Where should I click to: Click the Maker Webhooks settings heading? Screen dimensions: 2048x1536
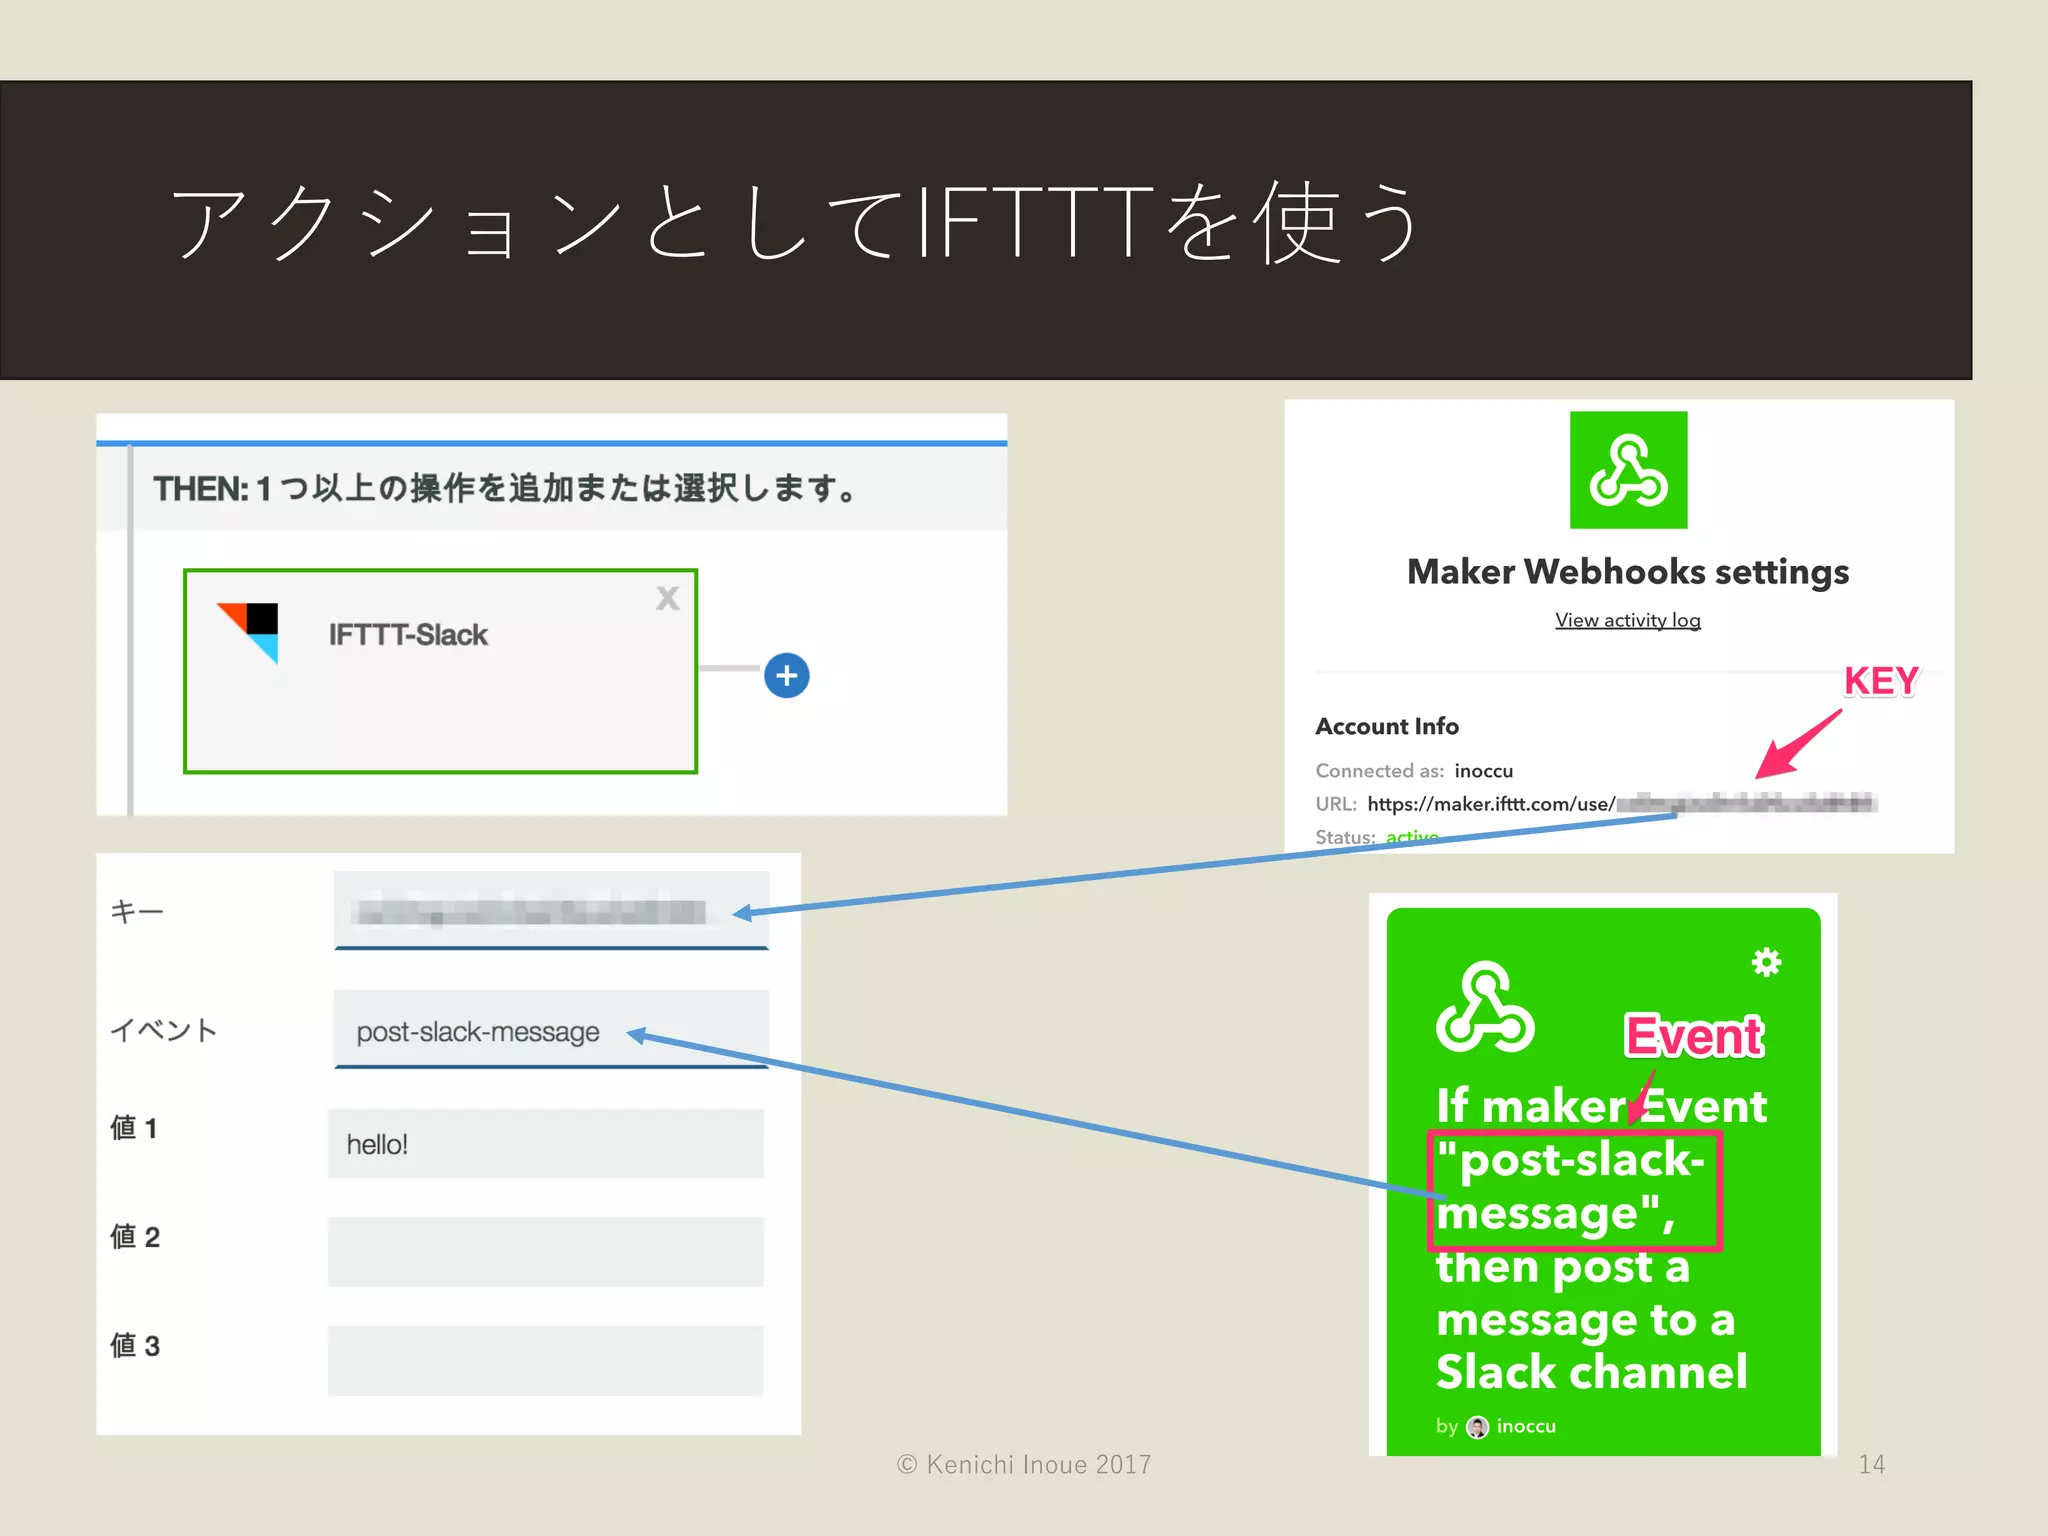click(x=1628, y=572)
